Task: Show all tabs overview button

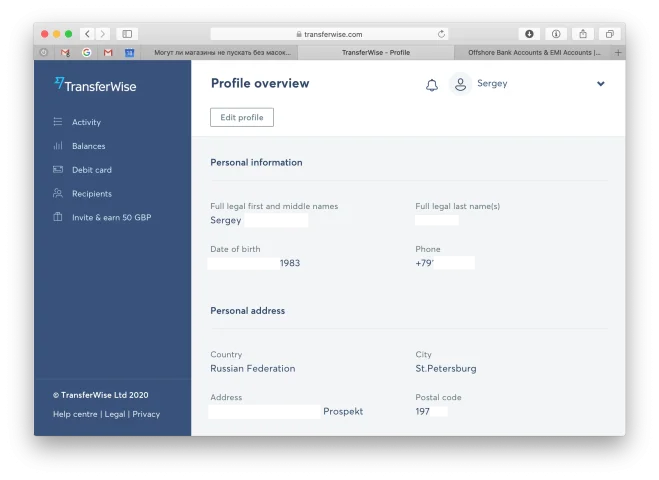Action: click(610, 34)
